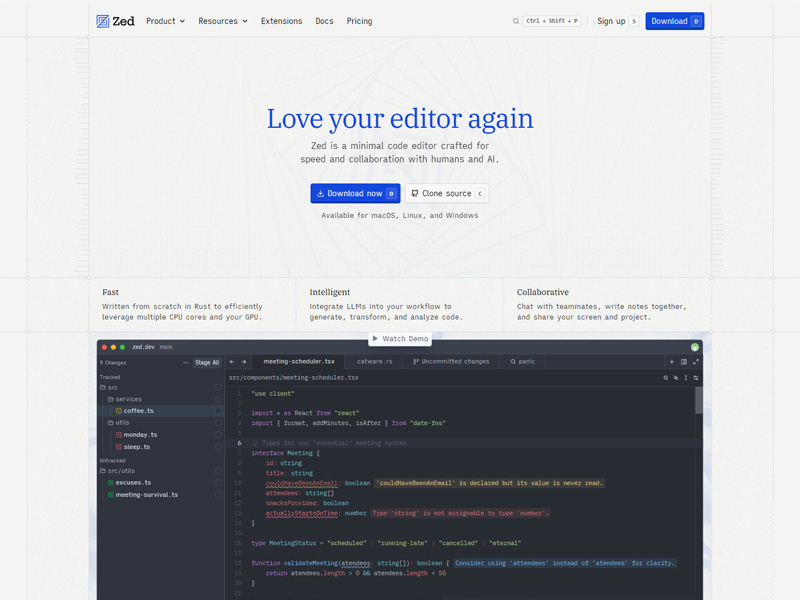Click the split pane icon in editor tab bar
This screenshot has height=600, width=800.
tap(684, 362)
